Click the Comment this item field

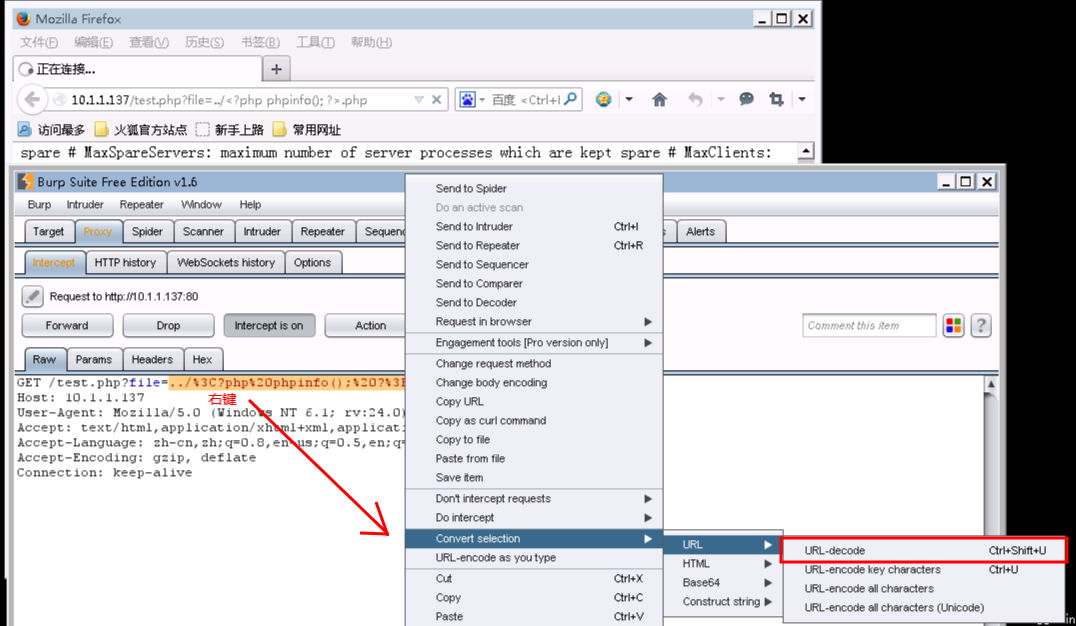(869, 325)
